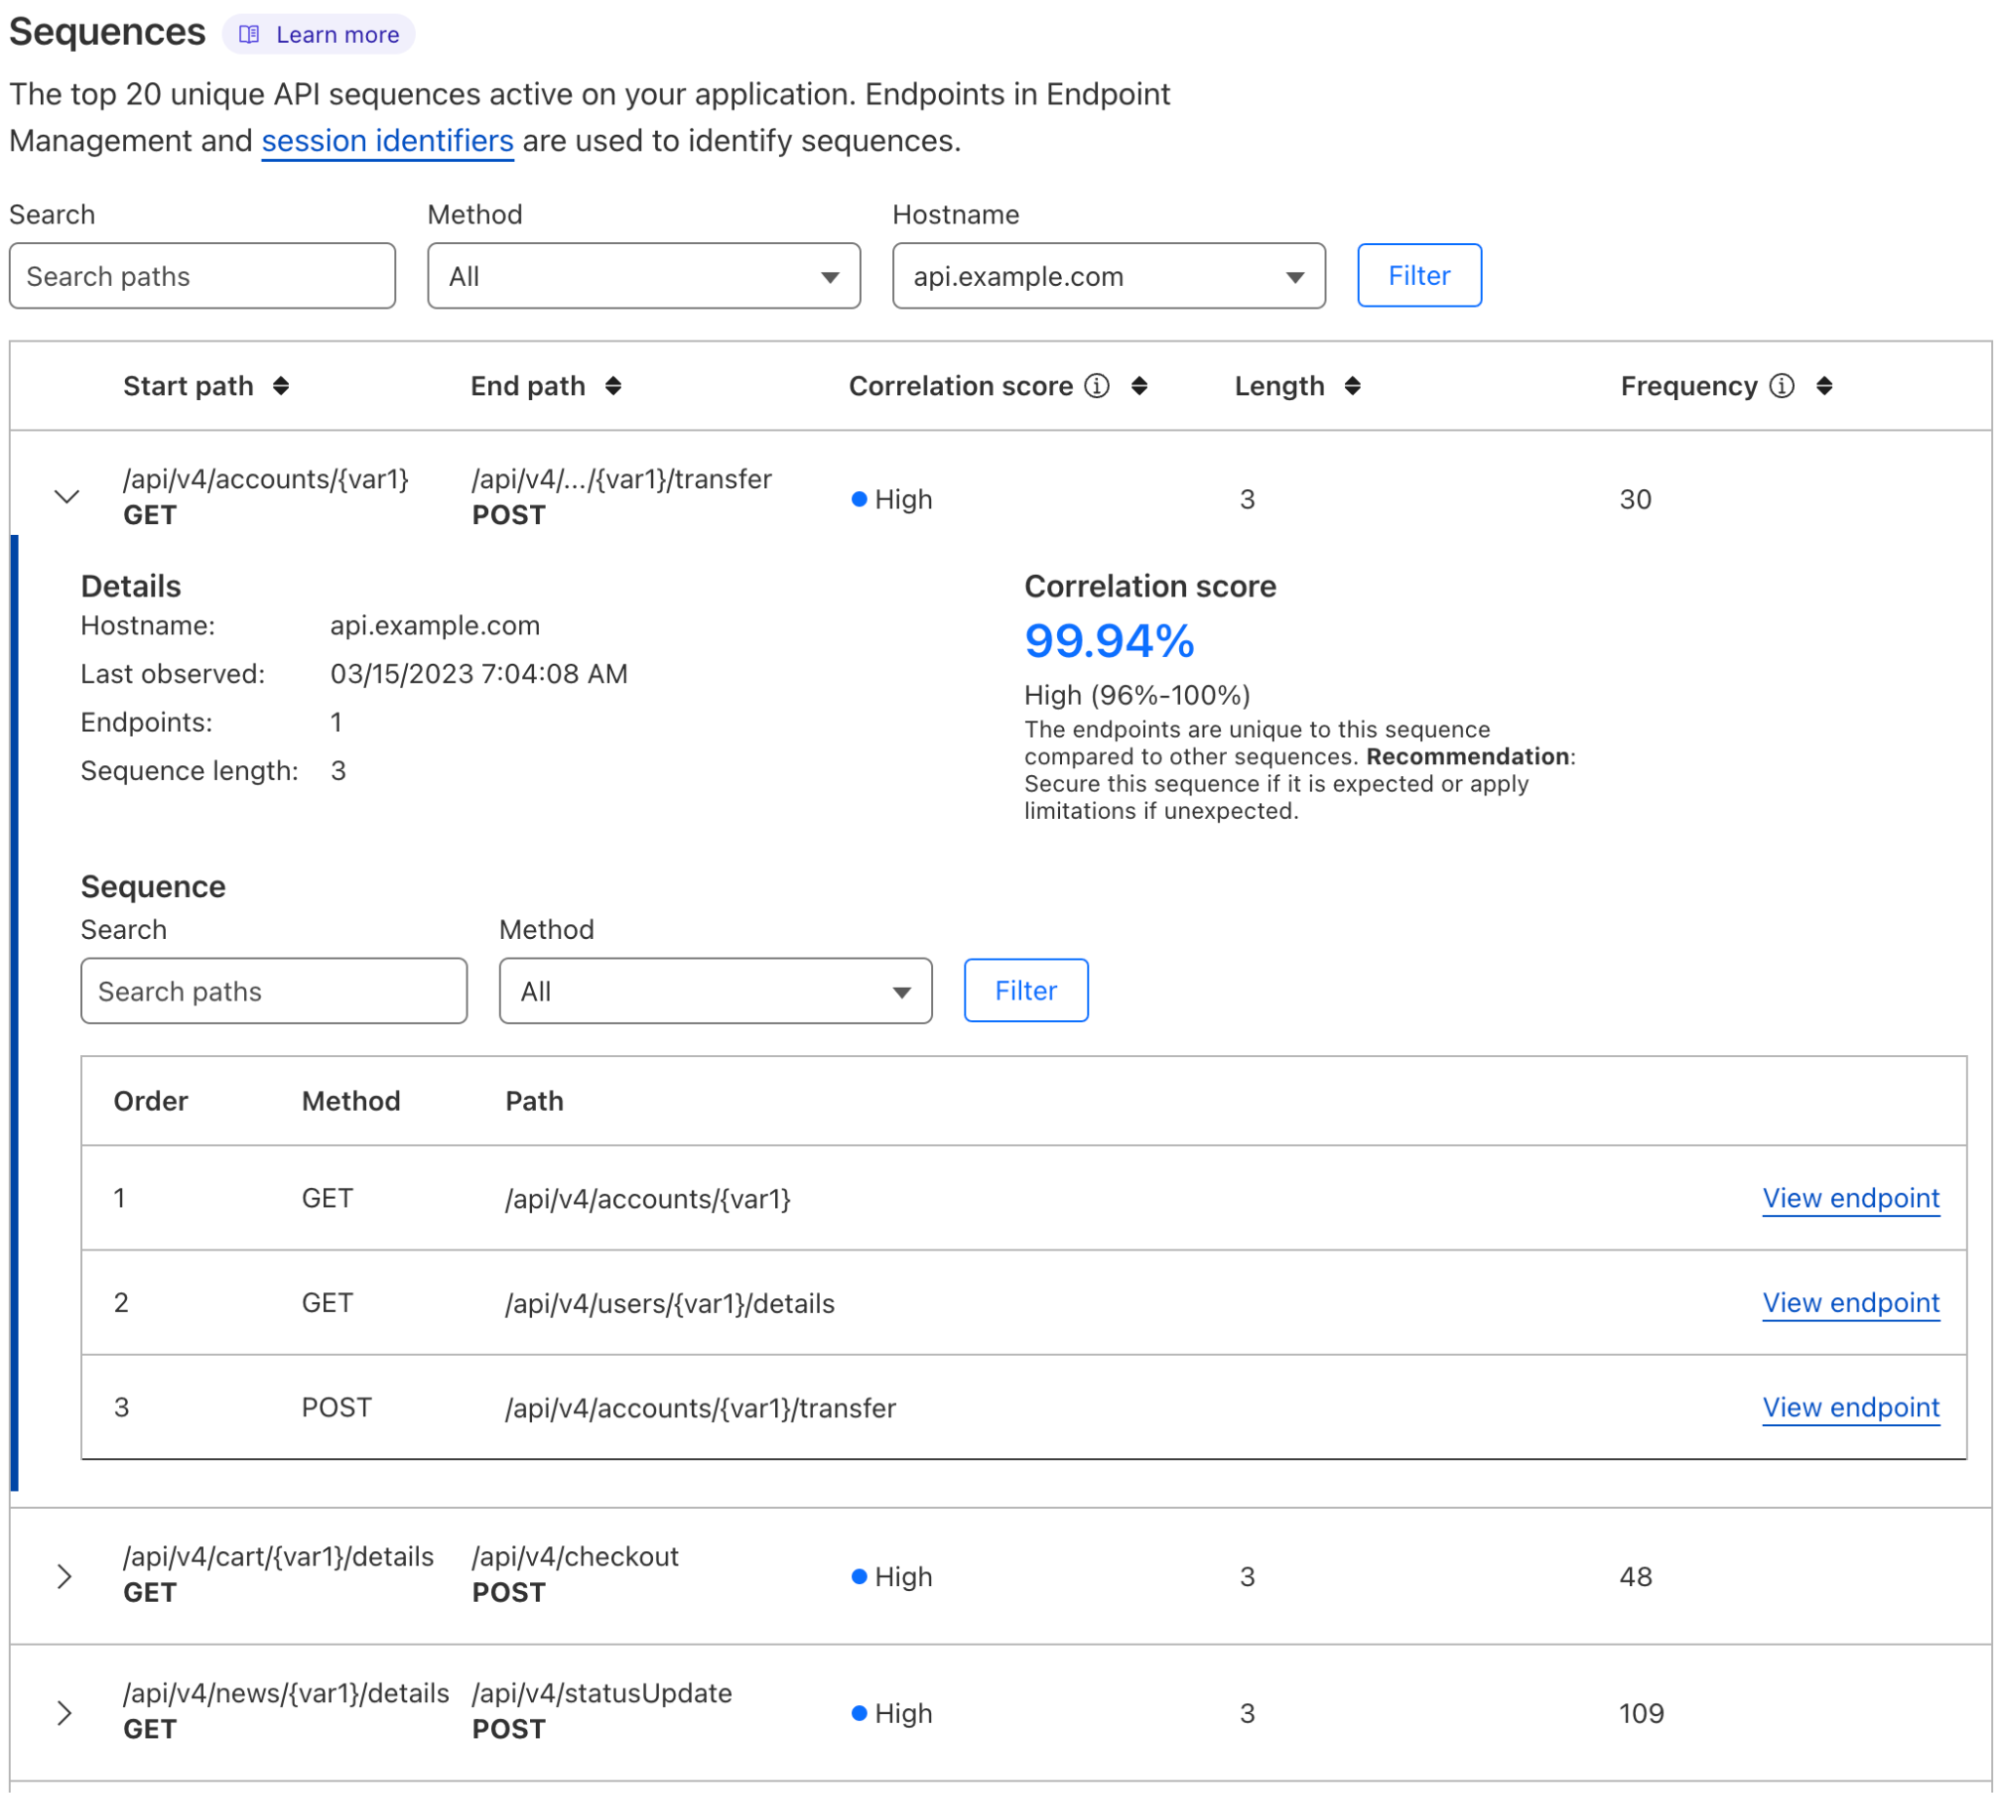Open the Sequence section Method dropdown
The height and width of the screenshot is (1794, 1999).
pos(715,991)
